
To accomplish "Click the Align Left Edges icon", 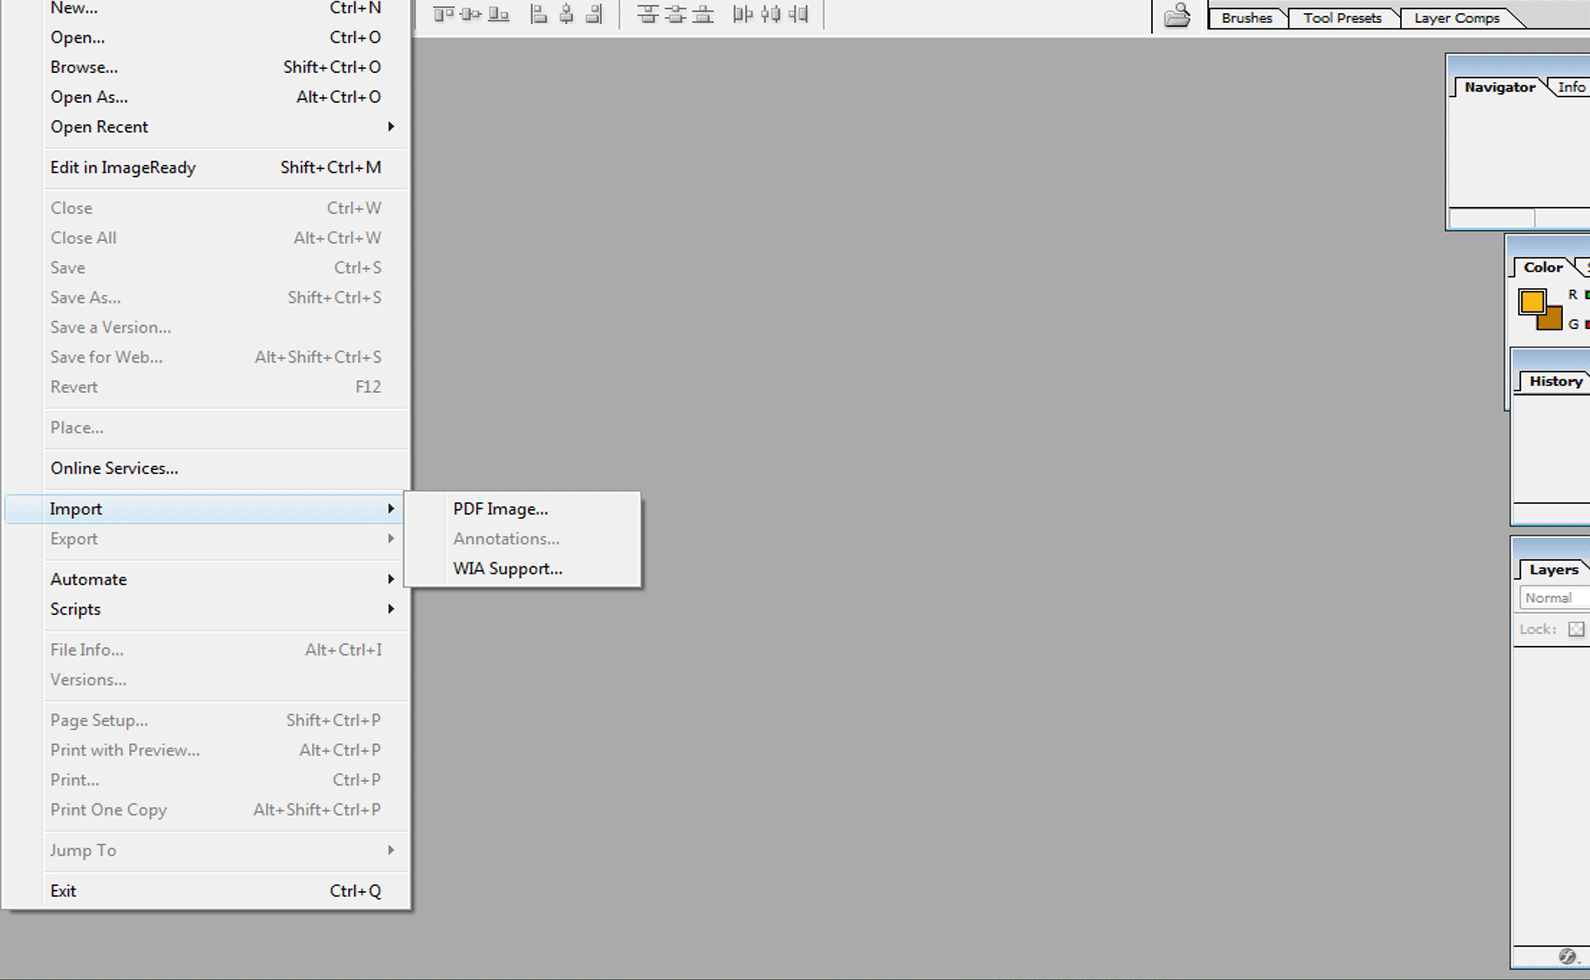I will (x=539, y=14).
